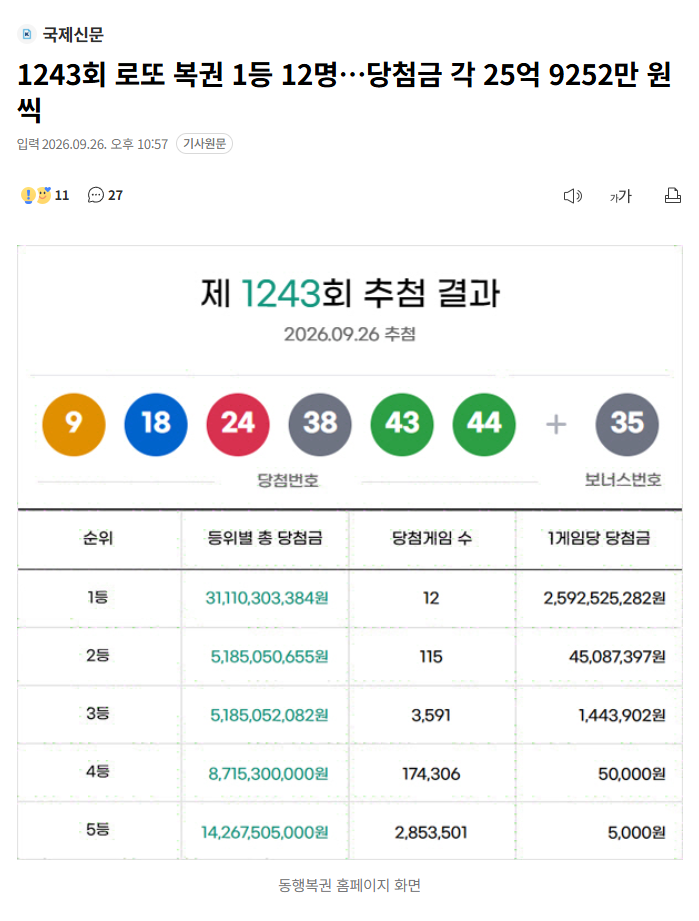Screen dimensions: 699x921
Task: Click the 등위별 총 당첨금 column header
Action: [x=265, y=537]
